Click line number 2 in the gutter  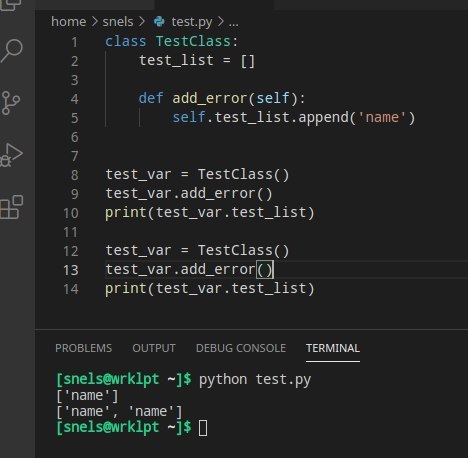click(75, 61)
